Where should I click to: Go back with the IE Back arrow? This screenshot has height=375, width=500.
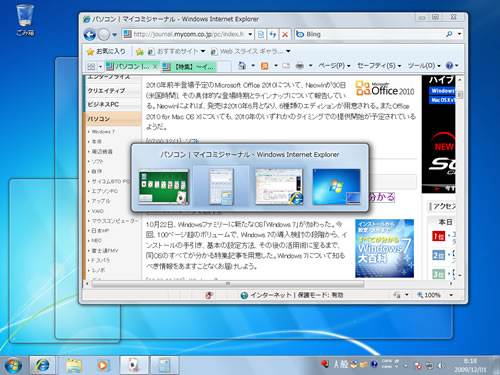coord(90,34)
